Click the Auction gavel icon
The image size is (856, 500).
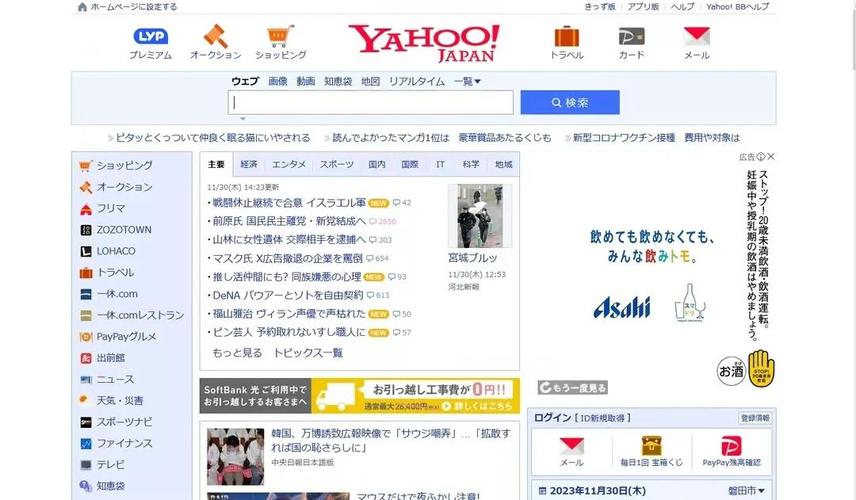(x=216, y=37)
